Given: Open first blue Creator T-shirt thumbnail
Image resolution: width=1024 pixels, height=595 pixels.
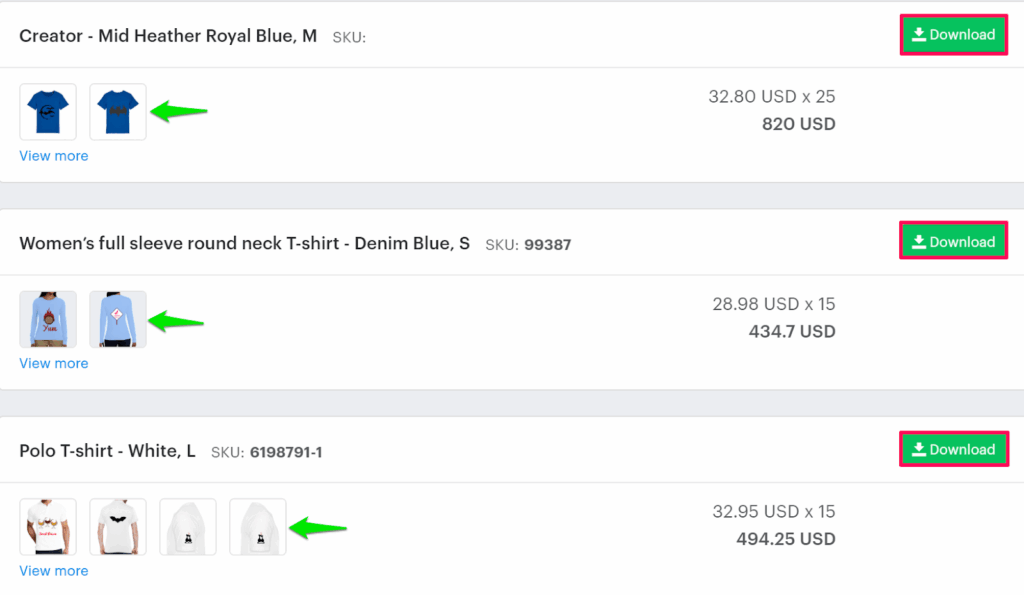Looking at the screenshot, I should coord(48,112).
